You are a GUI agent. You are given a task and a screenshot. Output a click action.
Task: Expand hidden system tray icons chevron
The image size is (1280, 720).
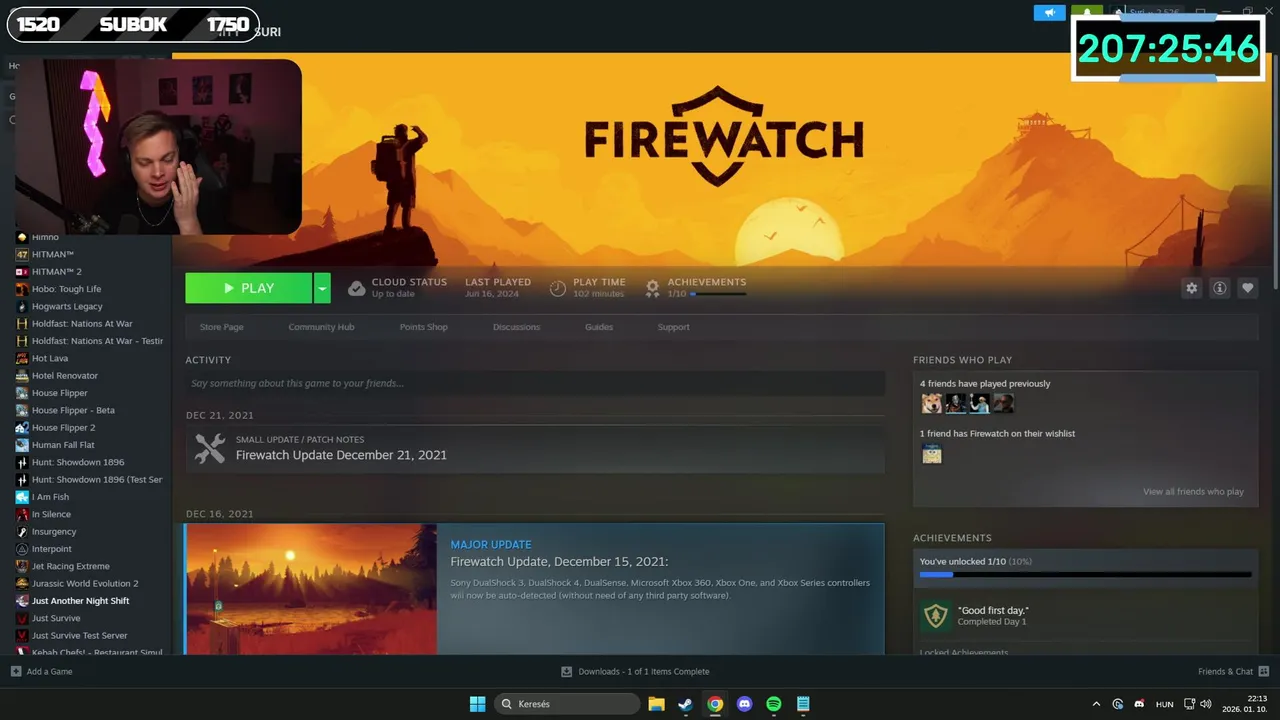pyautogui.click(x=1096, y=704)
